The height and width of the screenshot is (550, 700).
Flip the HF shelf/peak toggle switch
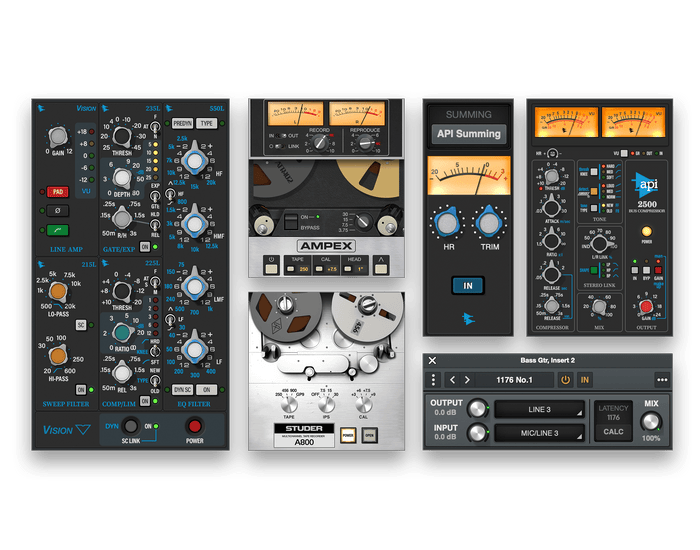coord(170,194)
